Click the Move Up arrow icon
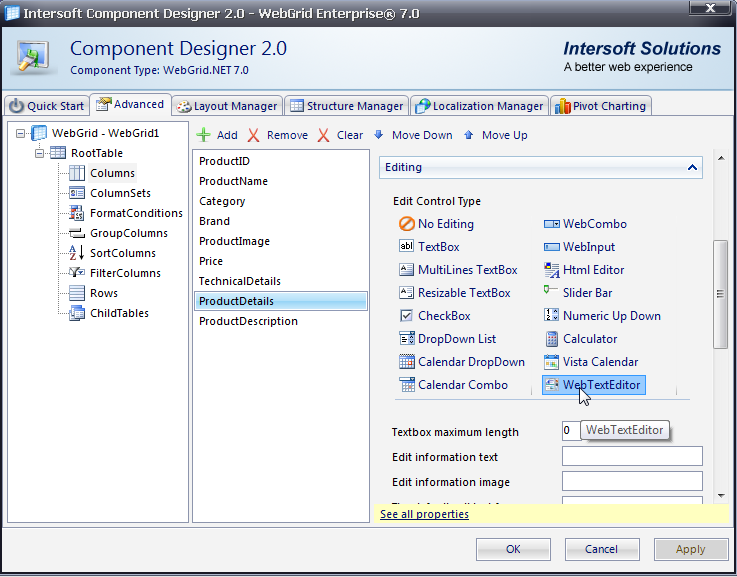The width and height of the screenshot is (737, 577). [469, 135]
